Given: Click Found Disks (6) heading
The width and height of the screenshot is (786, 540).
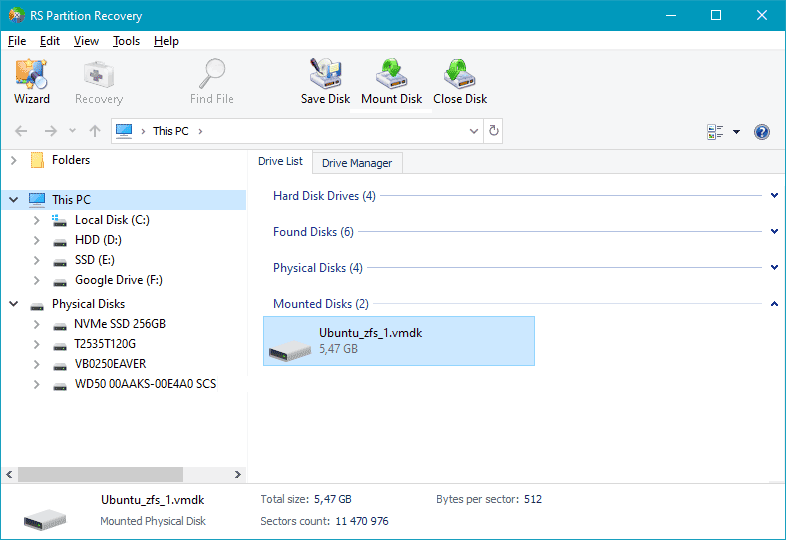Looking at the screenshot, I should pos(313,232).
